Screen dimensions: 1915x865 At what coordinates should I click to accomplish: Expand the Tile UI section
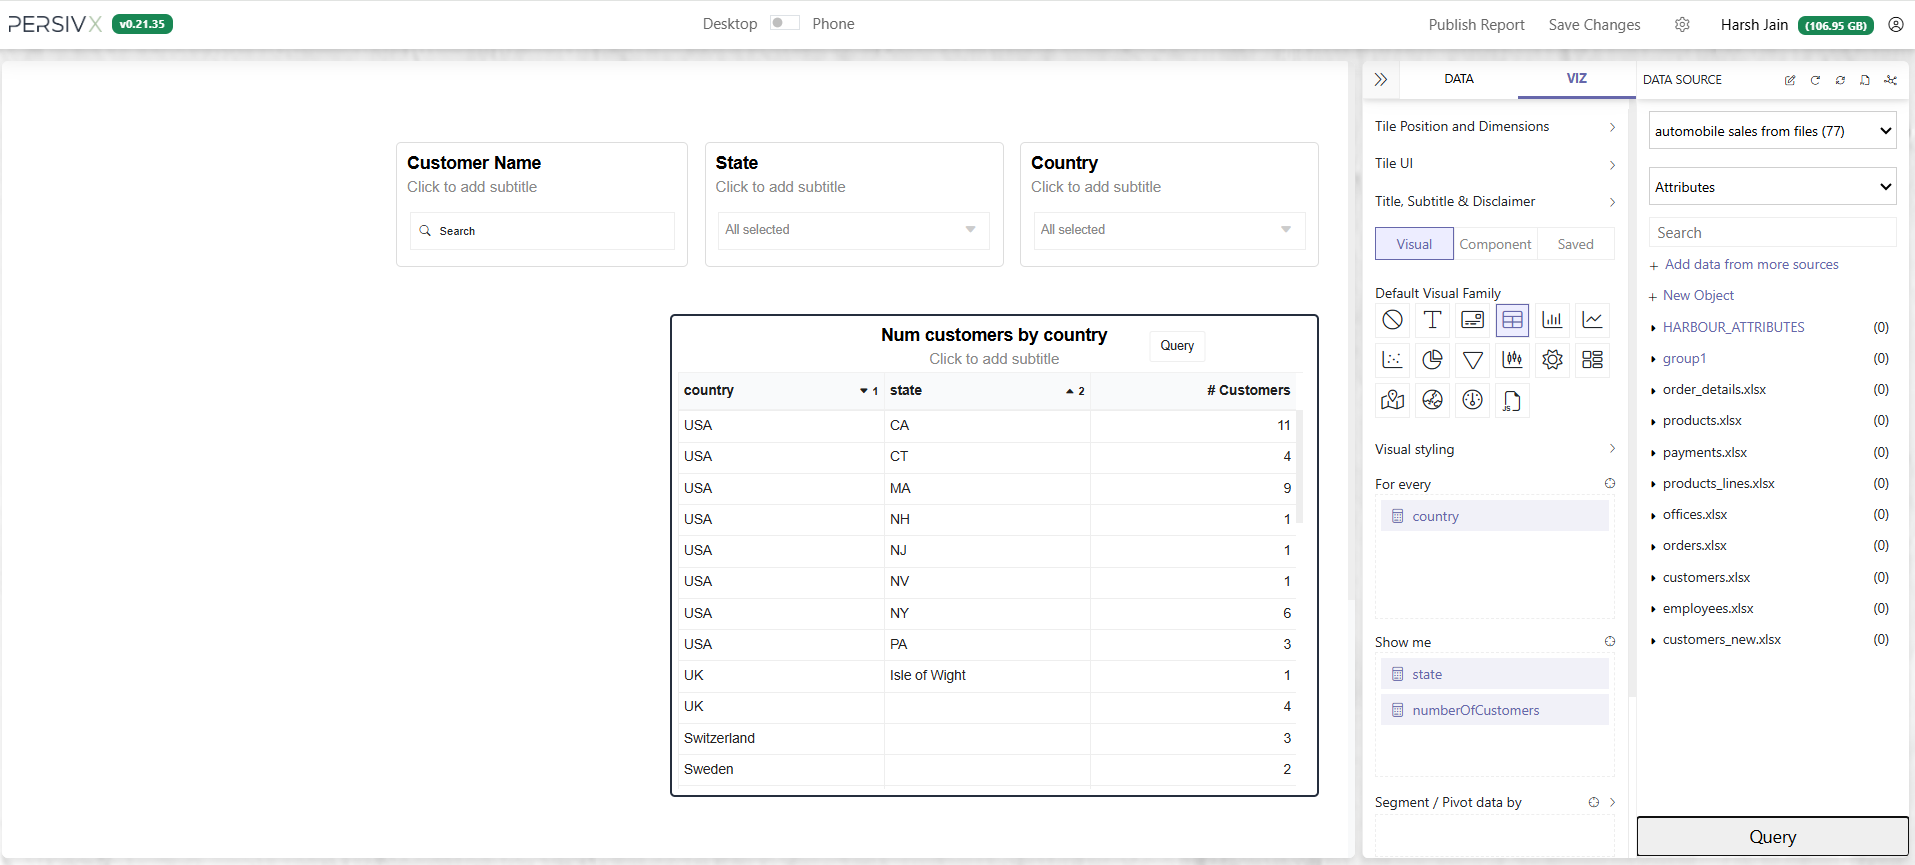(1612, 164)
